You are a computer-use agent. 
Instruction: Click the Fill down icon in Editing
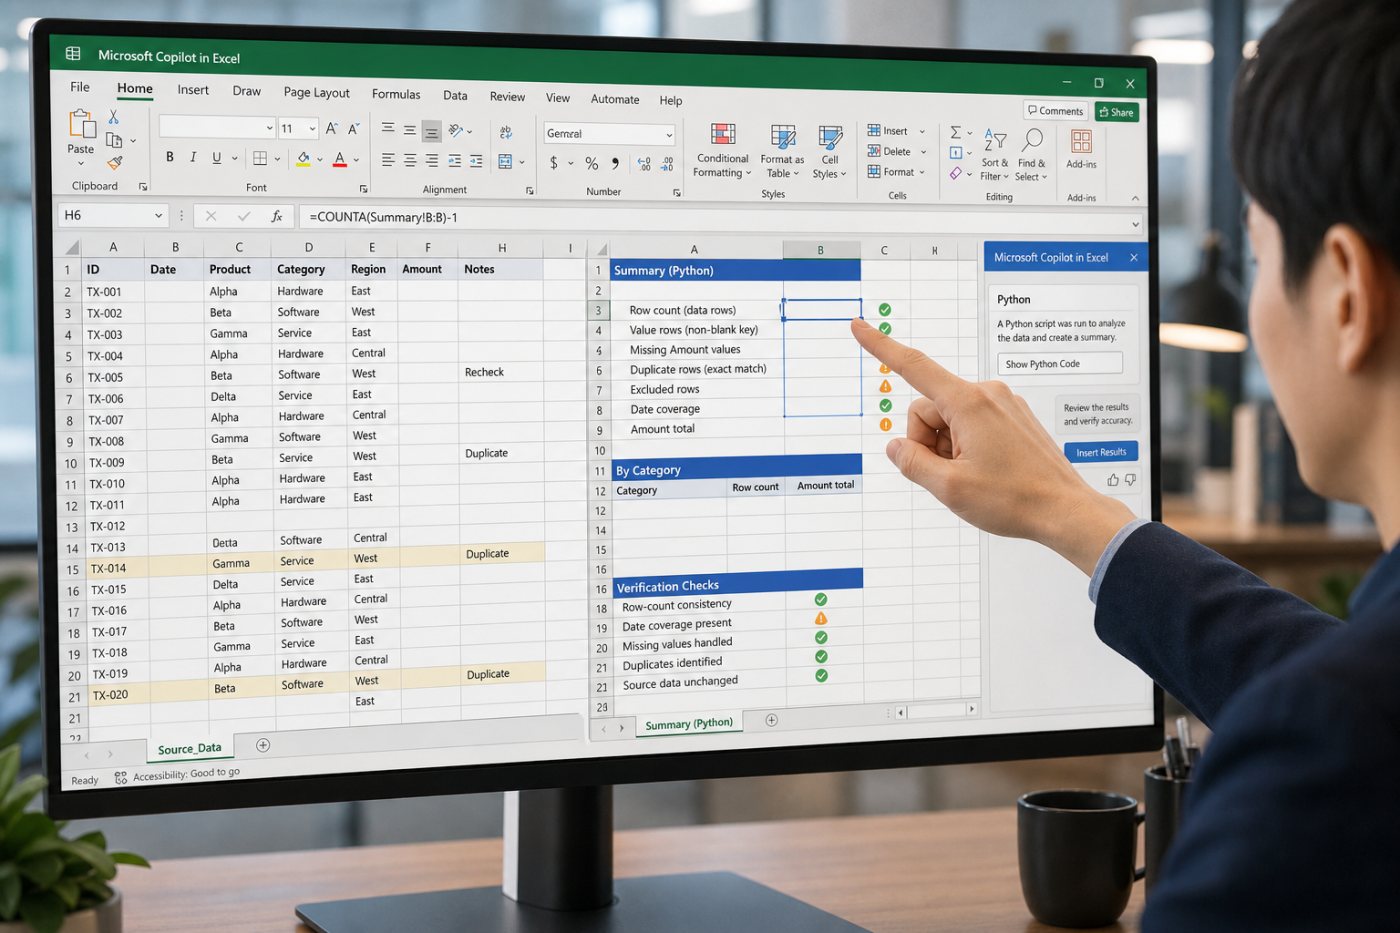[x=956, y=153]
